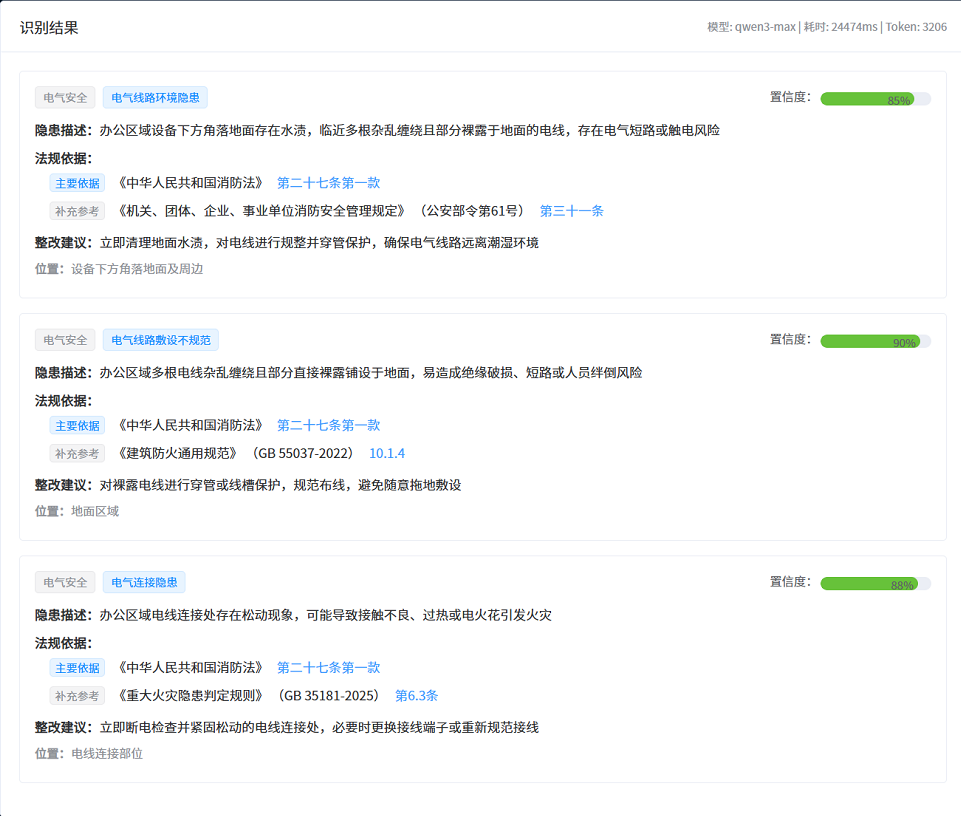This screenshot has width=961, height=816.
Task: Open the 10.1.4 clause link
Action: [387, 453]
